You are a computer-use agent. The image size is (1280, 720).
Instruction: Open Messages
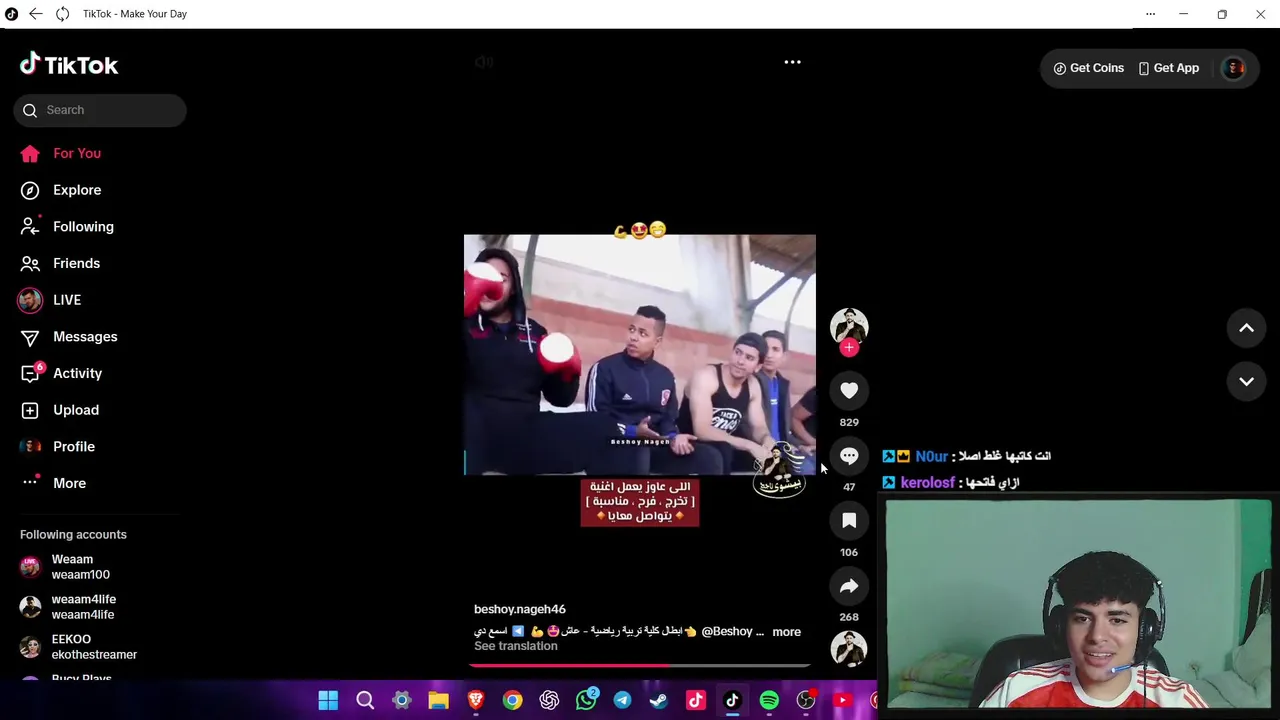tap(85, 337)
